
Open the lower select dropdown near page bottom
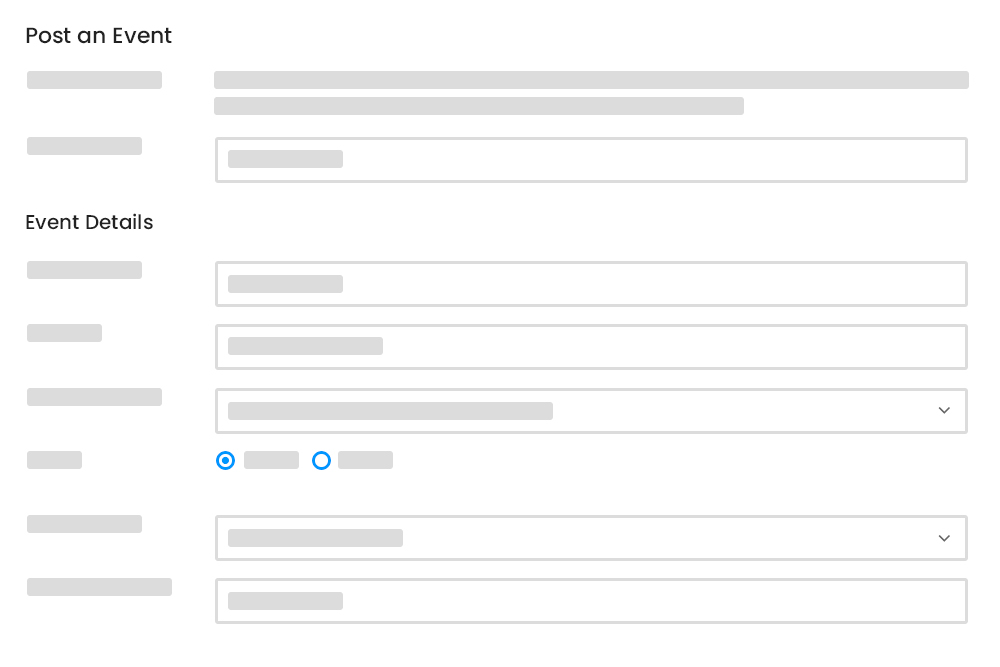pyautogui.click(x=590, y=538)
